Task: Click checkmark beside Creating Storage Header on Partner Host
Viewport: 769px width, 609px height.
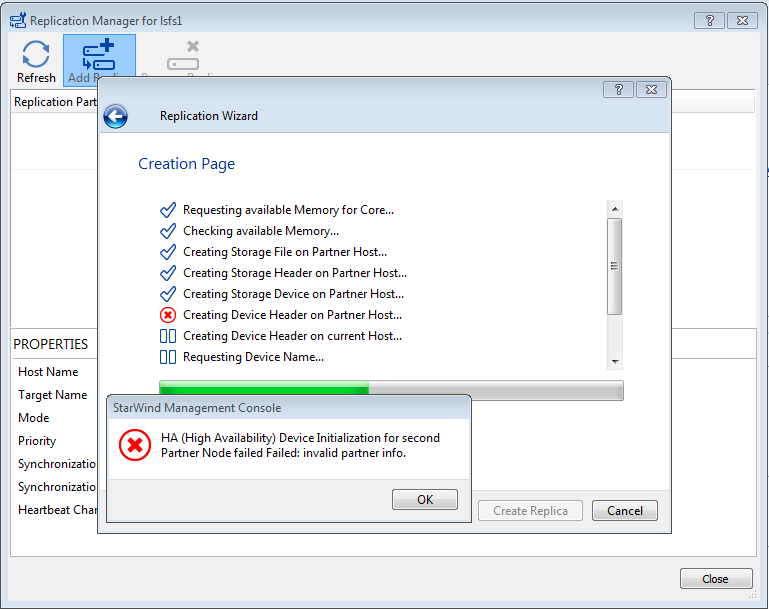Action: pos(168,273)
